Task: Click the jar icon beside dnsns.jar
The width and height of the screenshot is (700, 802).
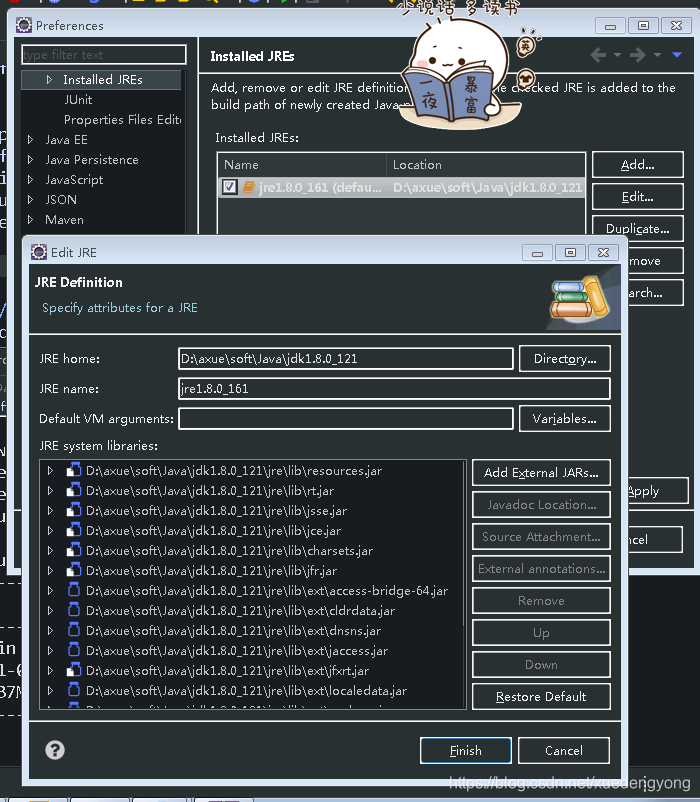Action: 74,630
